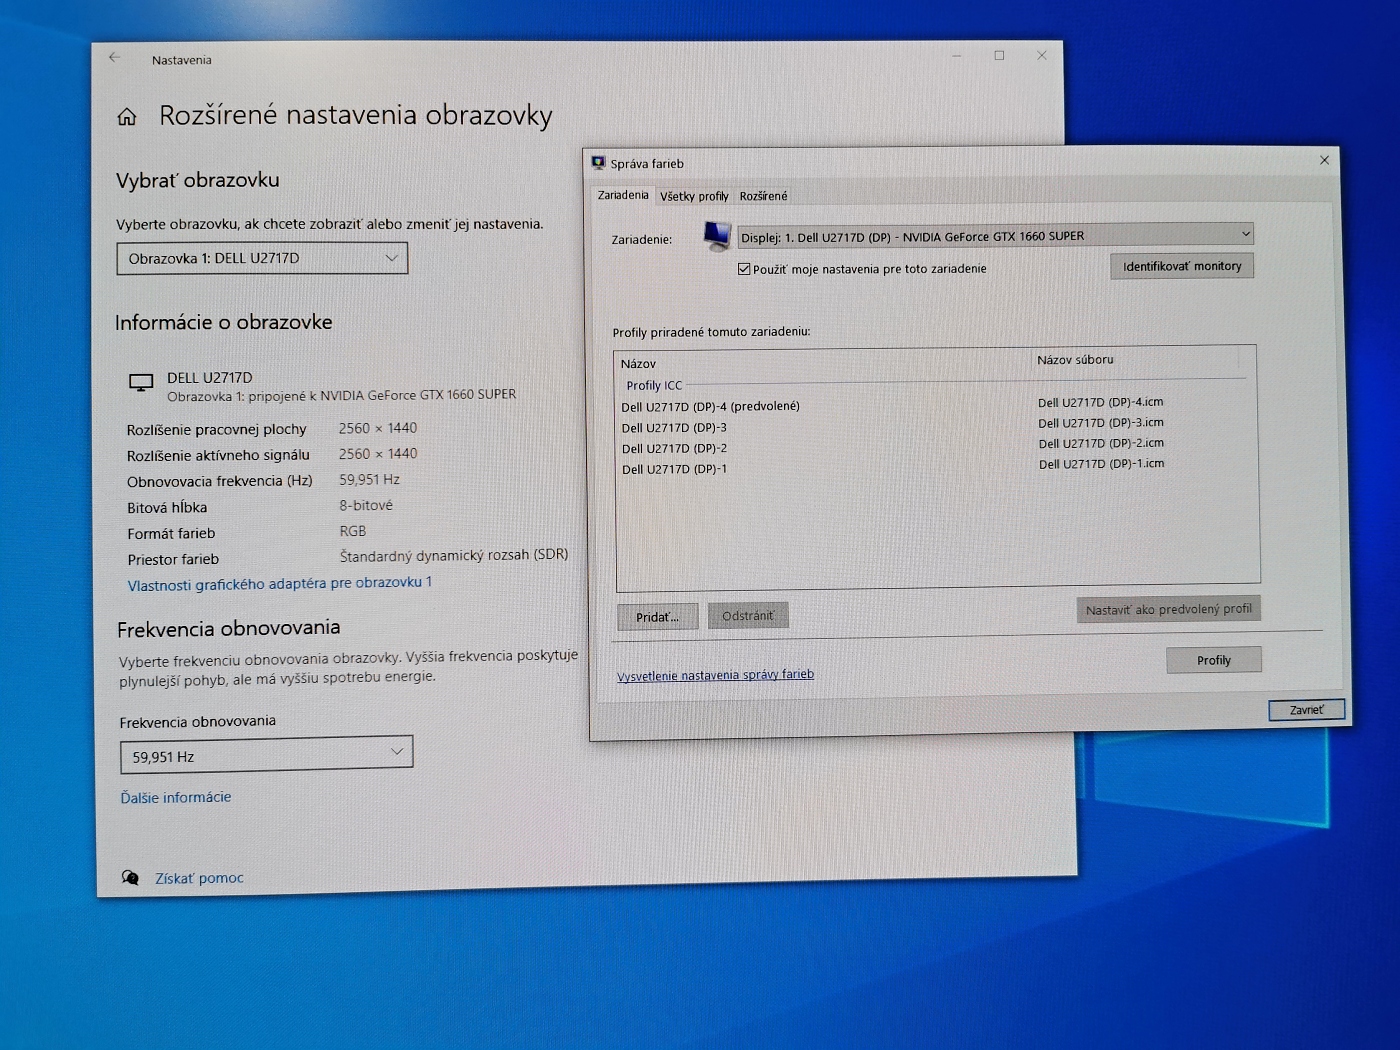1400x1050 pixels.
Task: Click the display device icon beside Zariadenie
Action: point(717,236)
